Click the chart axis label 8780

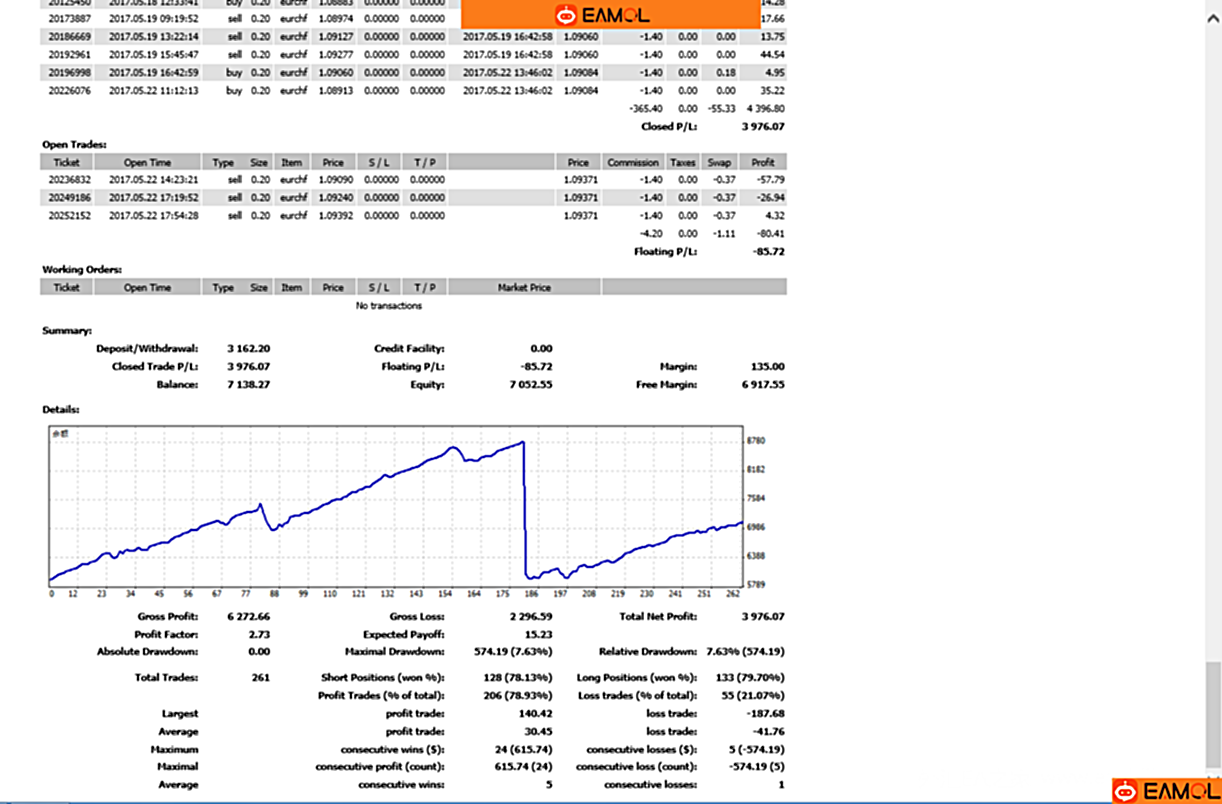(x=756, y=439)
